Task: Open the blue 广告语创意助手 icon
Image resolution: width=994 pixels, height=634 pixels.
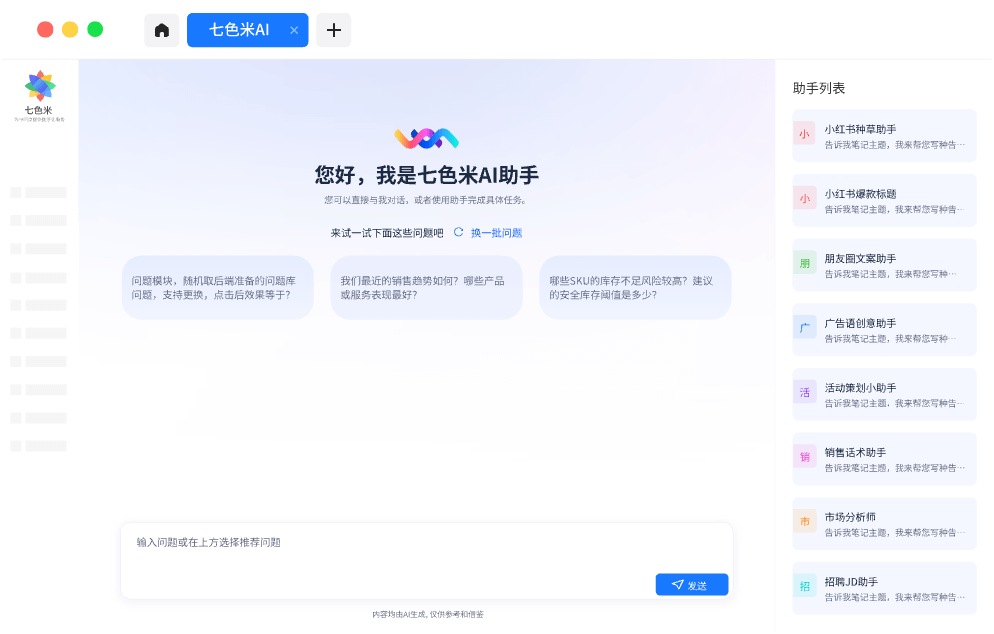Action: (x=805, y=329)
